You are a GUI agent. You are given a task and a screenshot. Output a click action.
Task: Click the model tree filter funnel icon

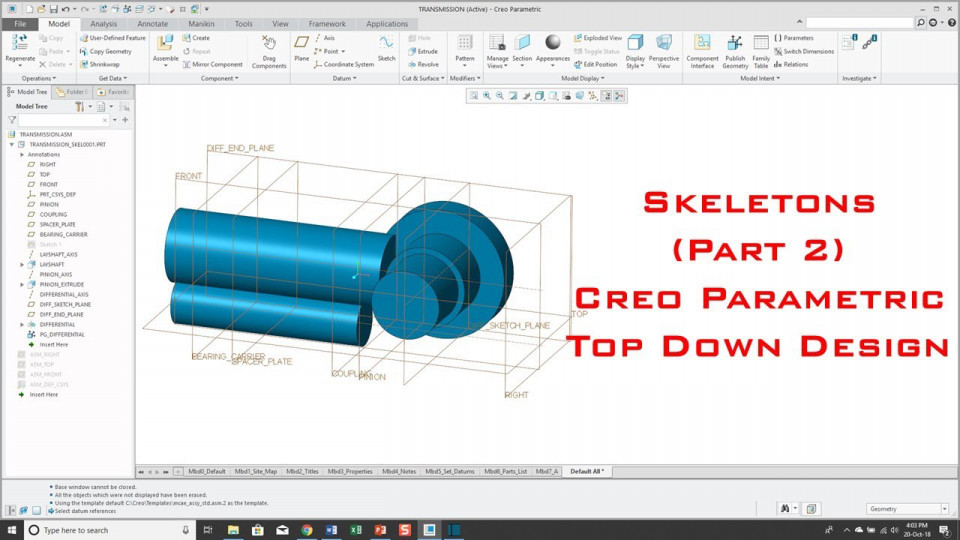tap(12, 120)
